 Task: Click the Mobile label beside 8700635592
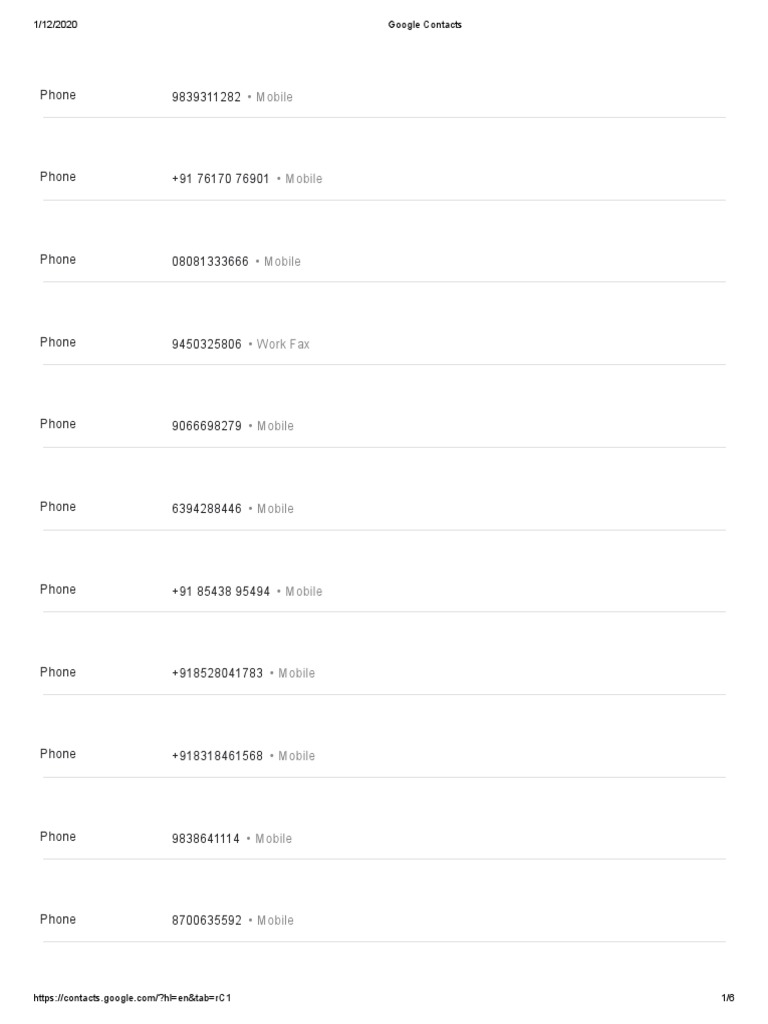tap(275, 921)
